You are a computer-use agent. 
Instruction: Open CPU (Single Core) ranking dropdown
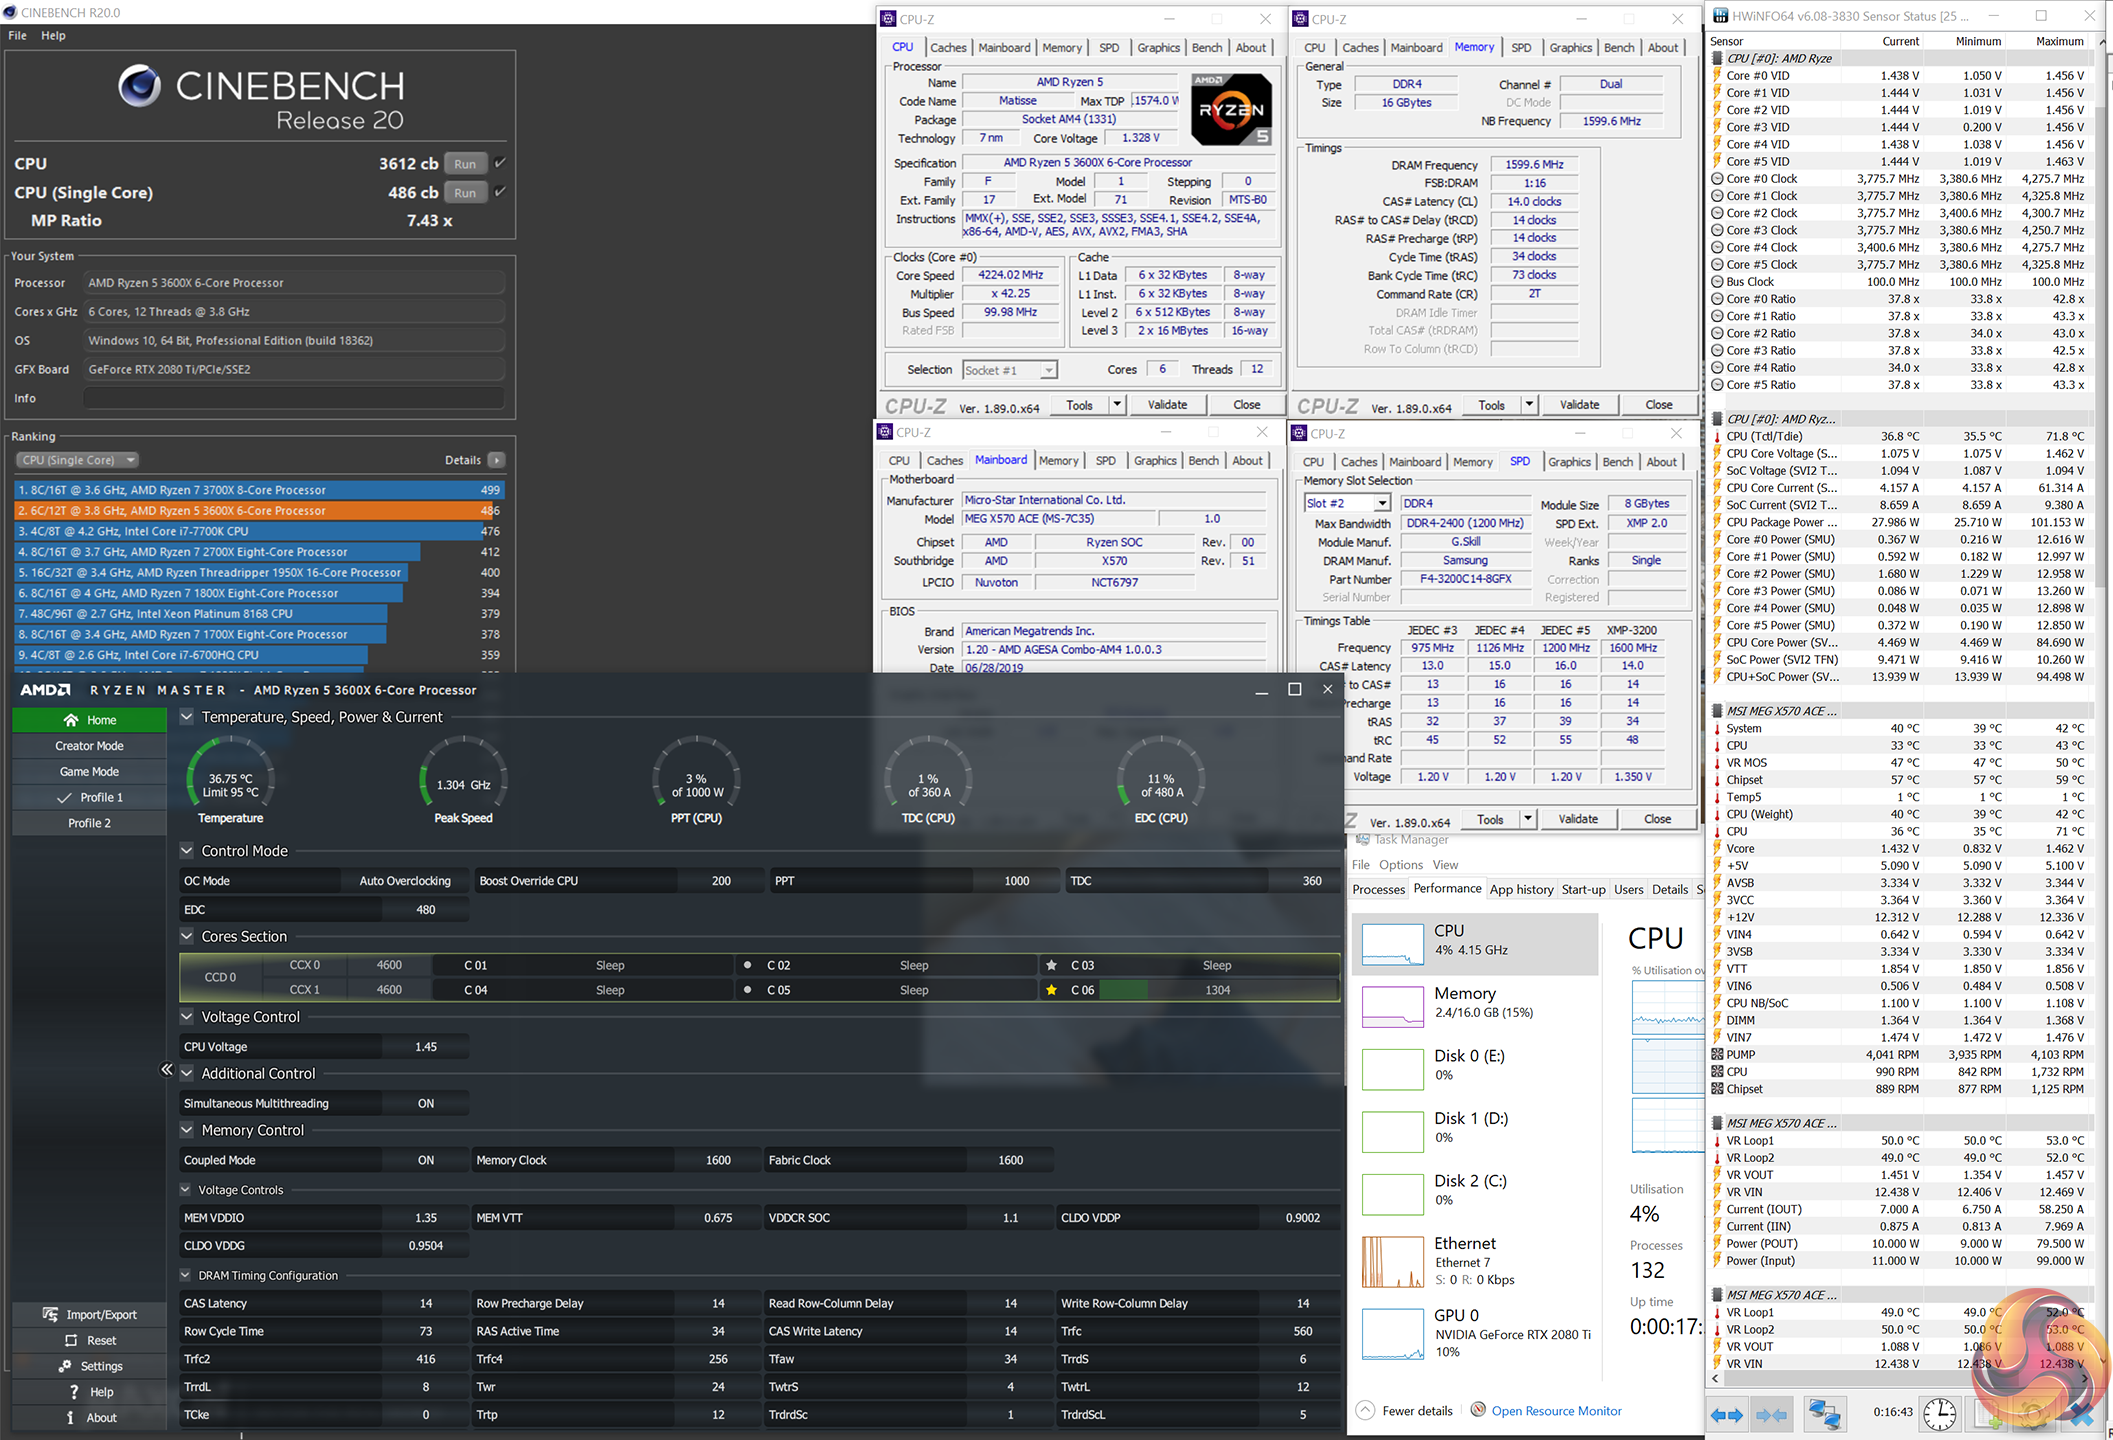point(77,460)
